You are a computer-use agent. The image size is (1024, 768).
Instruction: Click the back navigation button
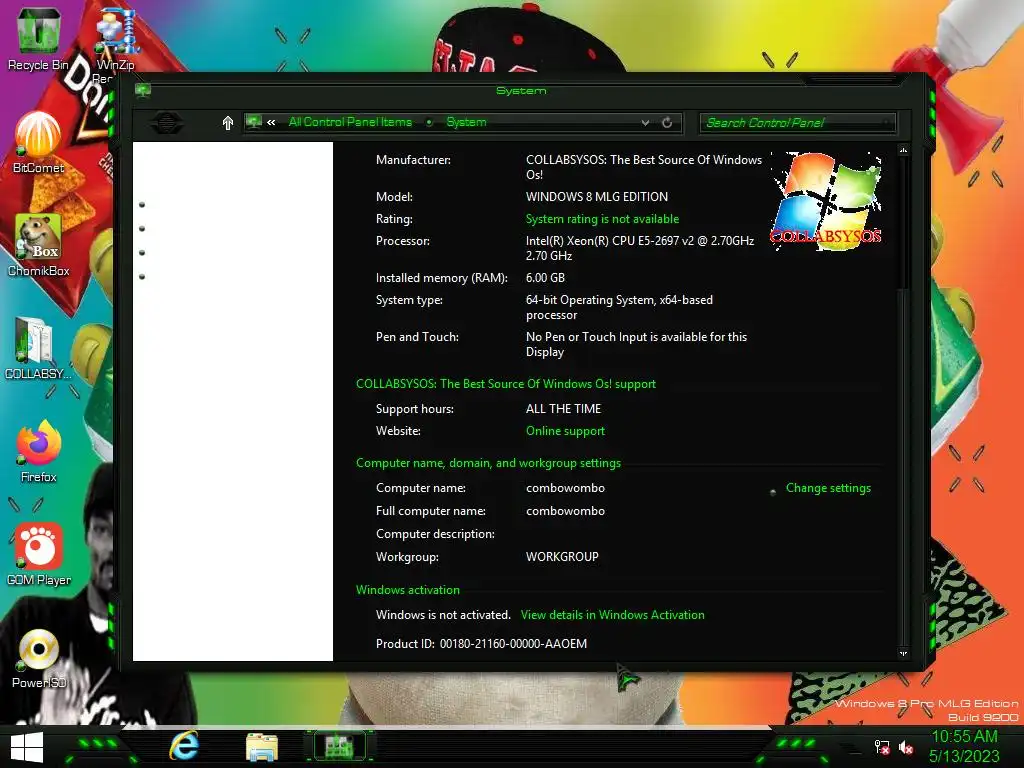click(x=167, y=123)
